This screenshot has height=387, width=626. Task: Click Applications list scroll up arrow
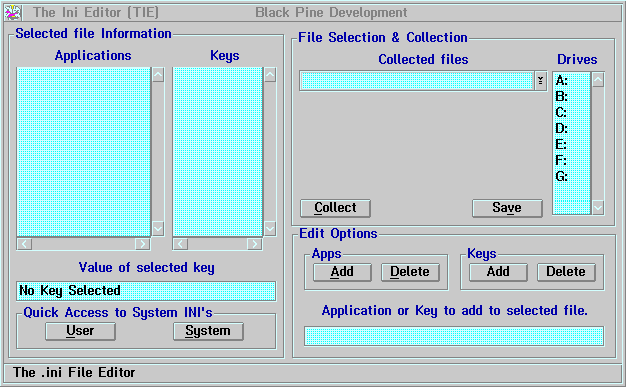[158, 75]
